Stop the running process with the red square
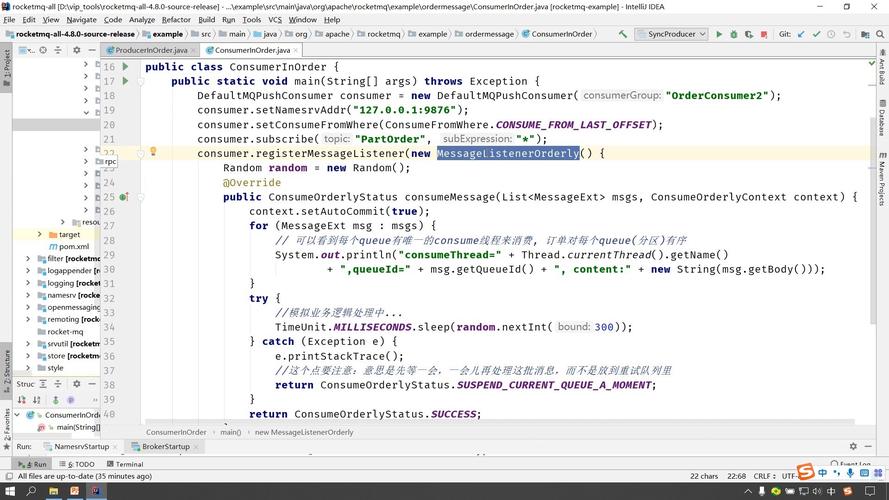Image resolution: width=889 pixels, height=500 pixels. (764, 34)
